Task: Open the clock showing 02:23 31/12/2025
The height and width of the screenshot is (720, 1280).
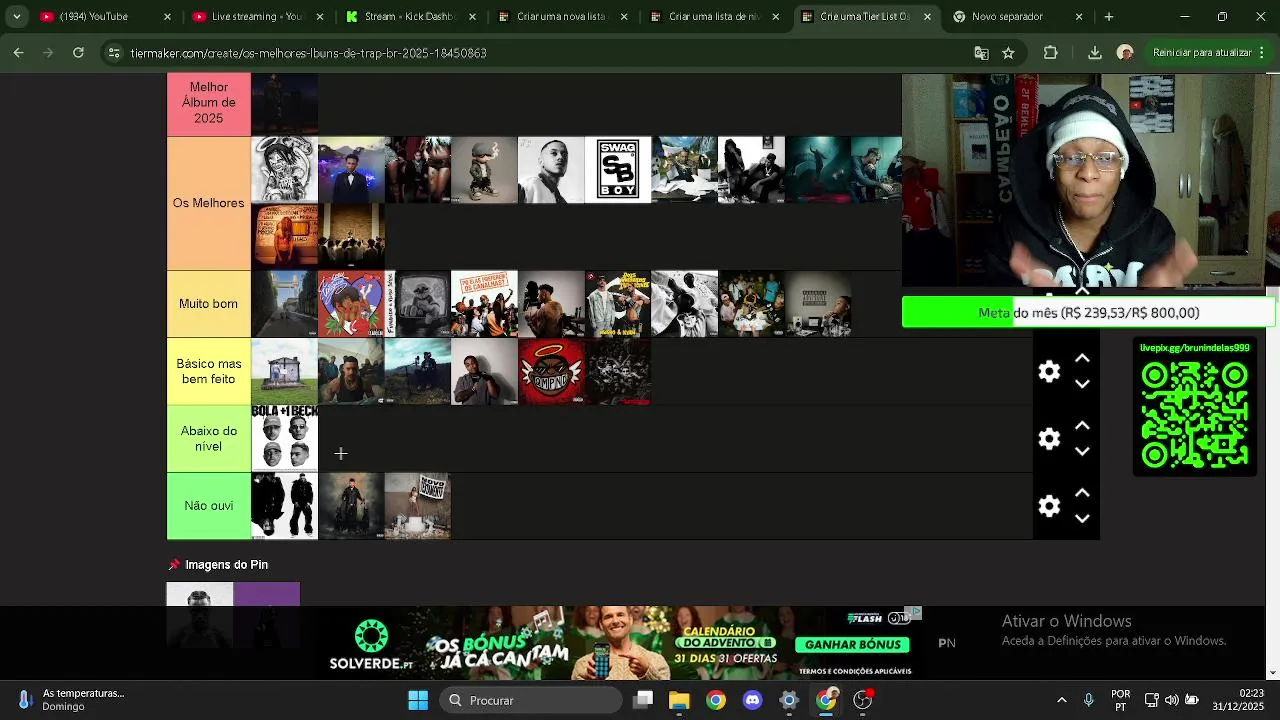Action: click(x=1238, y=700)
